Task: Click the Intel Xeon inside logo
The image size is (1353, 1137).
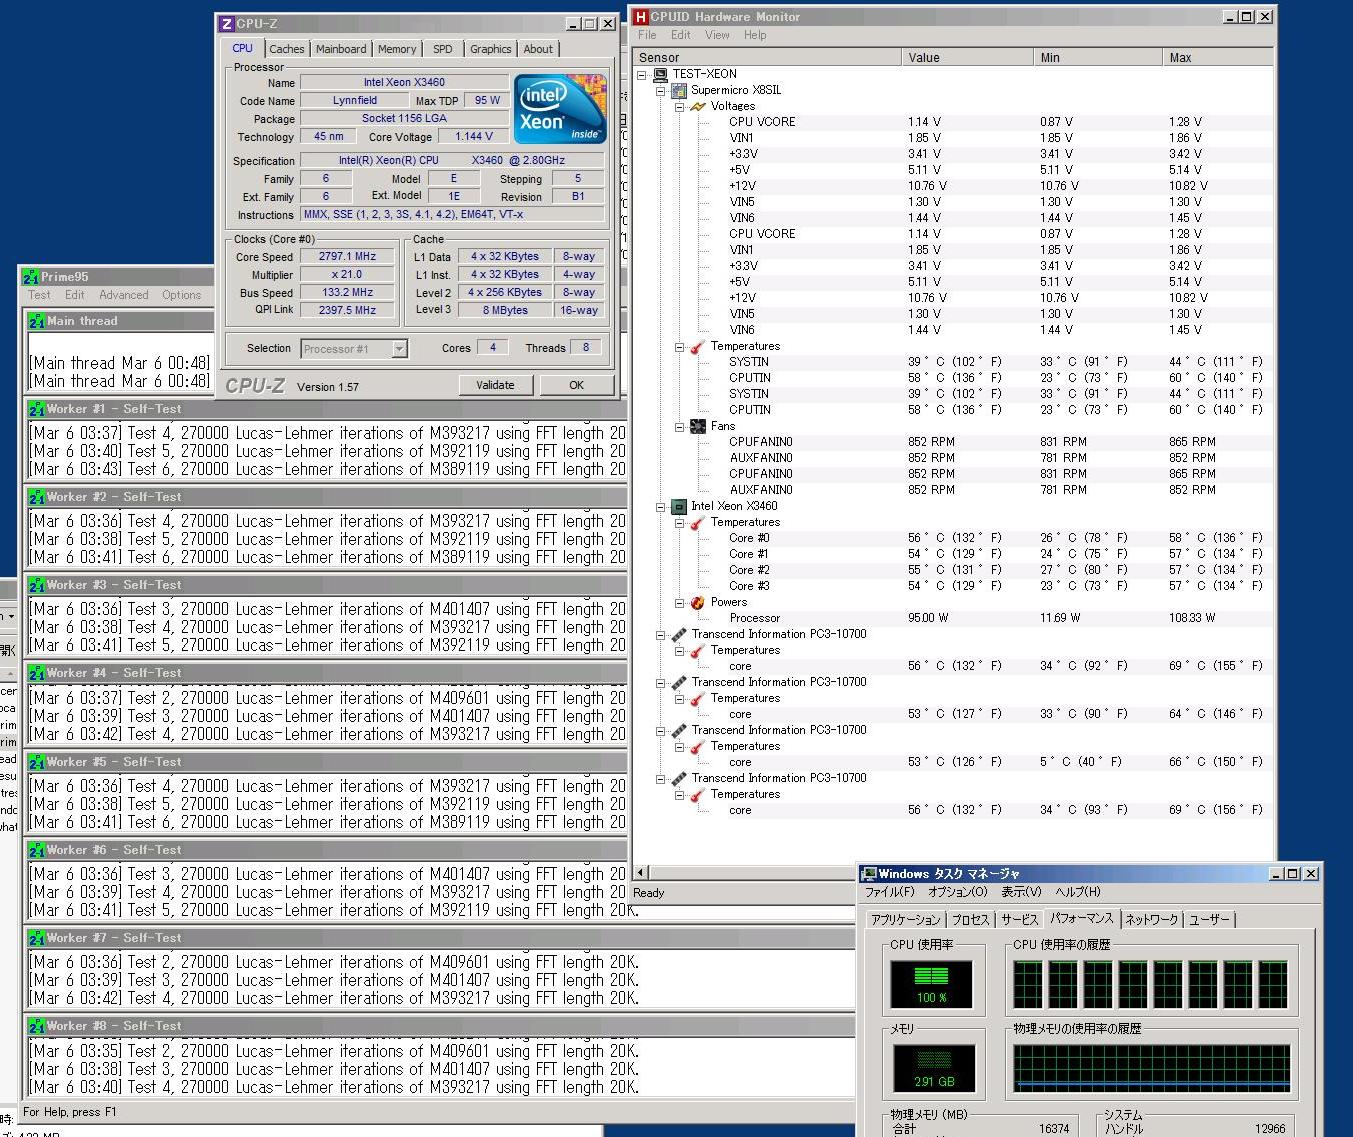Action: click(559, 108)
